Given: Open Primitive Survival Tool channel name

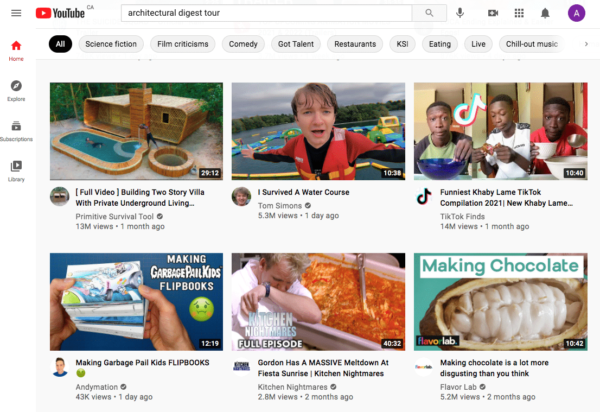Looking at the screenshot, I should coord(114,217).
